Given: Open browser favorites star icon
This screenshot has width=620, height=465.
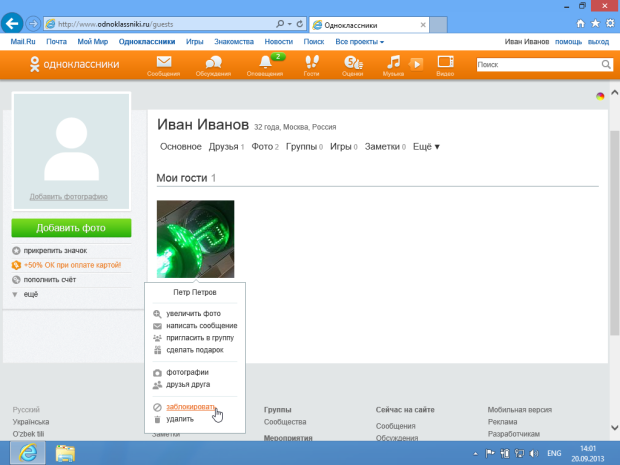Looking at the screenshot, I should click(595, 24).
